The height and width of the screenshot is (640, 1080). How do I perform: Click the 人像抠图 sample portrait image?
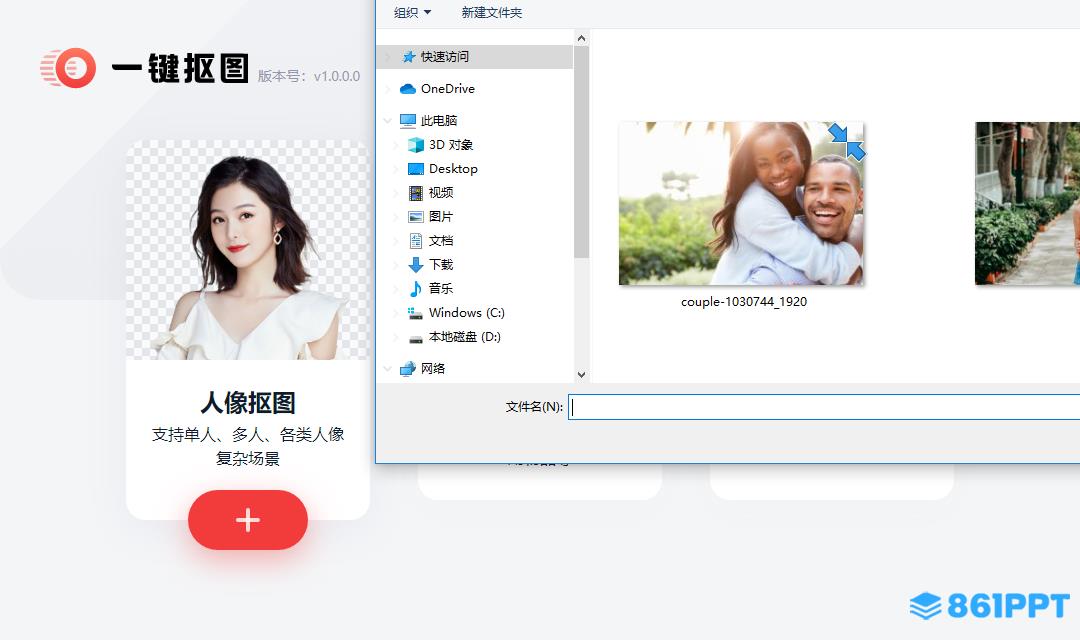(248, 250)
